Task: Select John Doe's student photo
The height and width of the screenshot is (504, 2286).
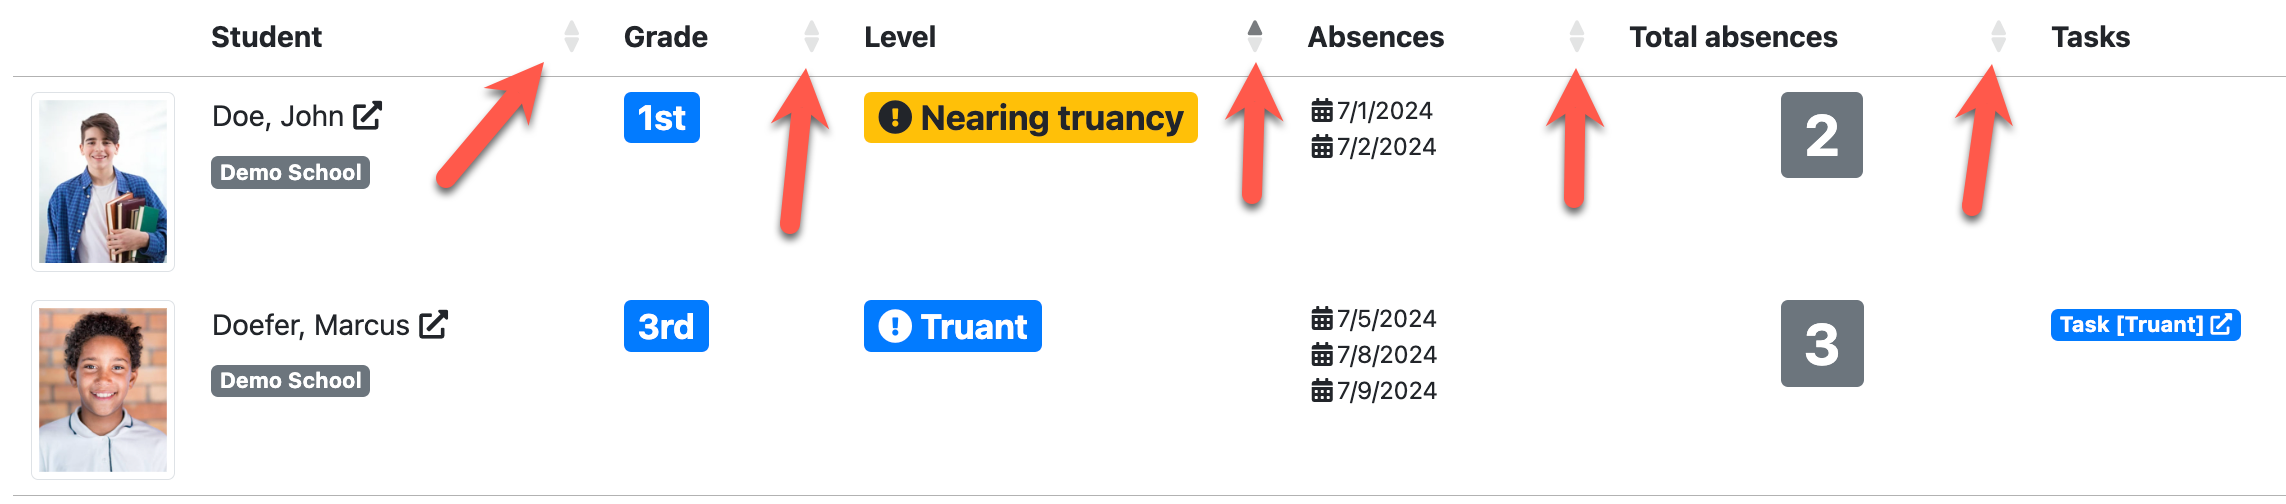Action: tap(103, 182)
